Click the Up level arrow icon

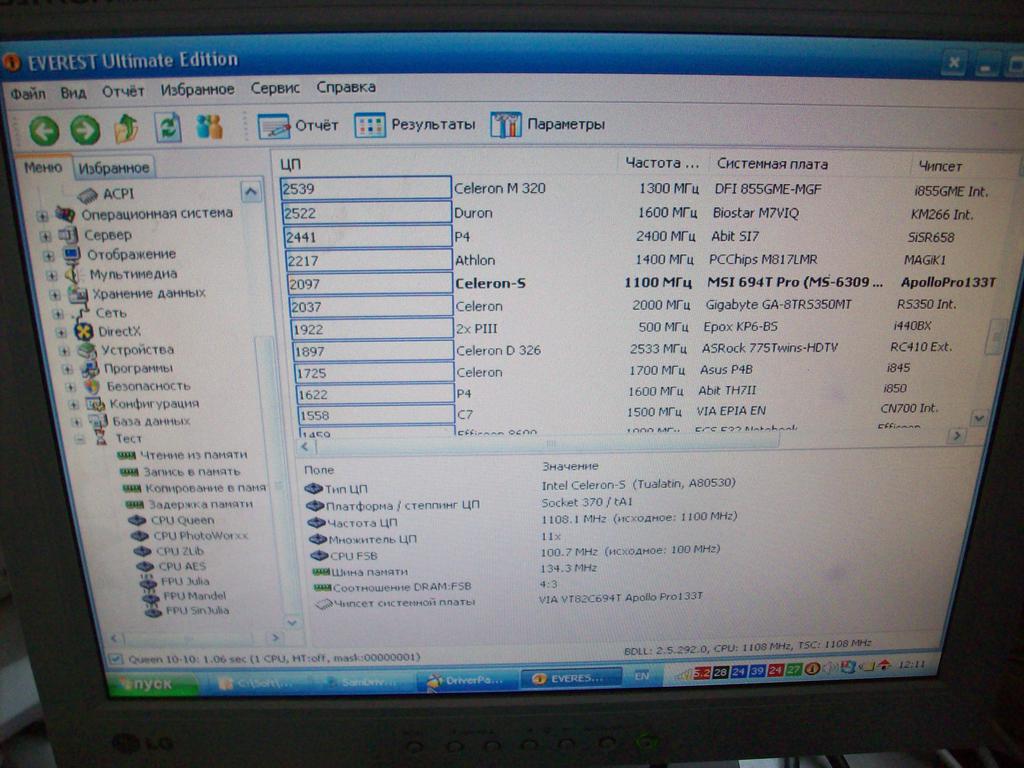pyautogui.click(x=126, y=128)
